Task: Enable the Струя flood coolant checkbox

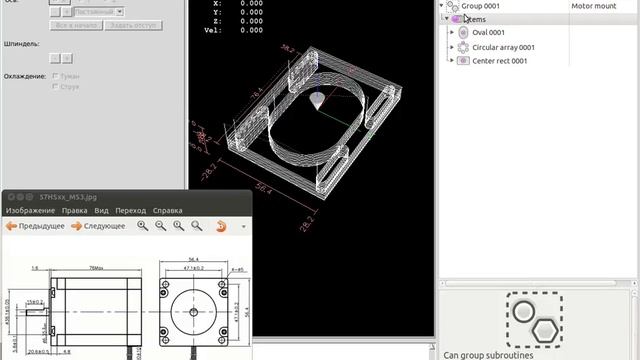Action: (55, 87)
